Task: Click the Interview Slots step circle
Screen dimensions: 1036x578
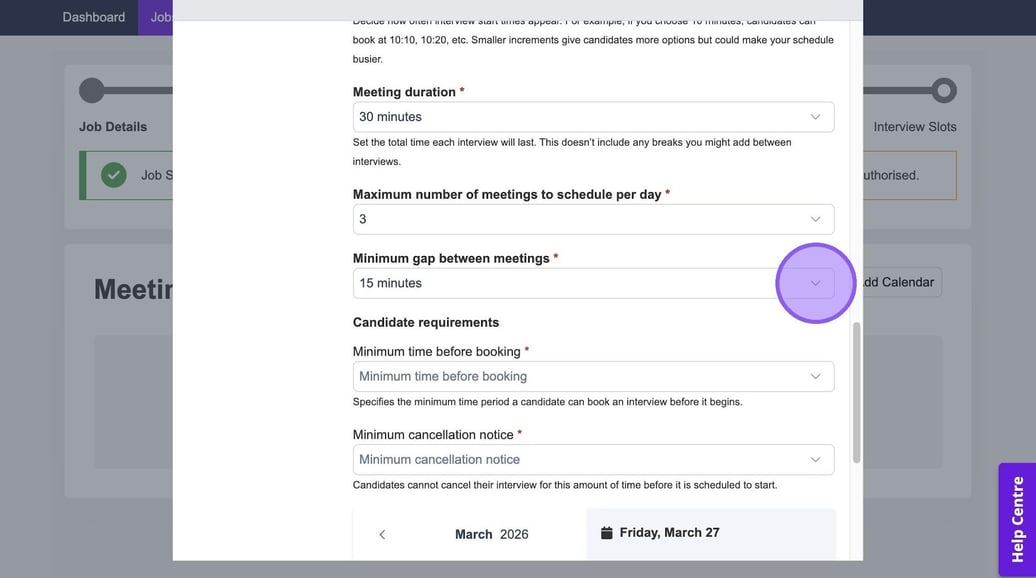Action: tap(943, 91)
